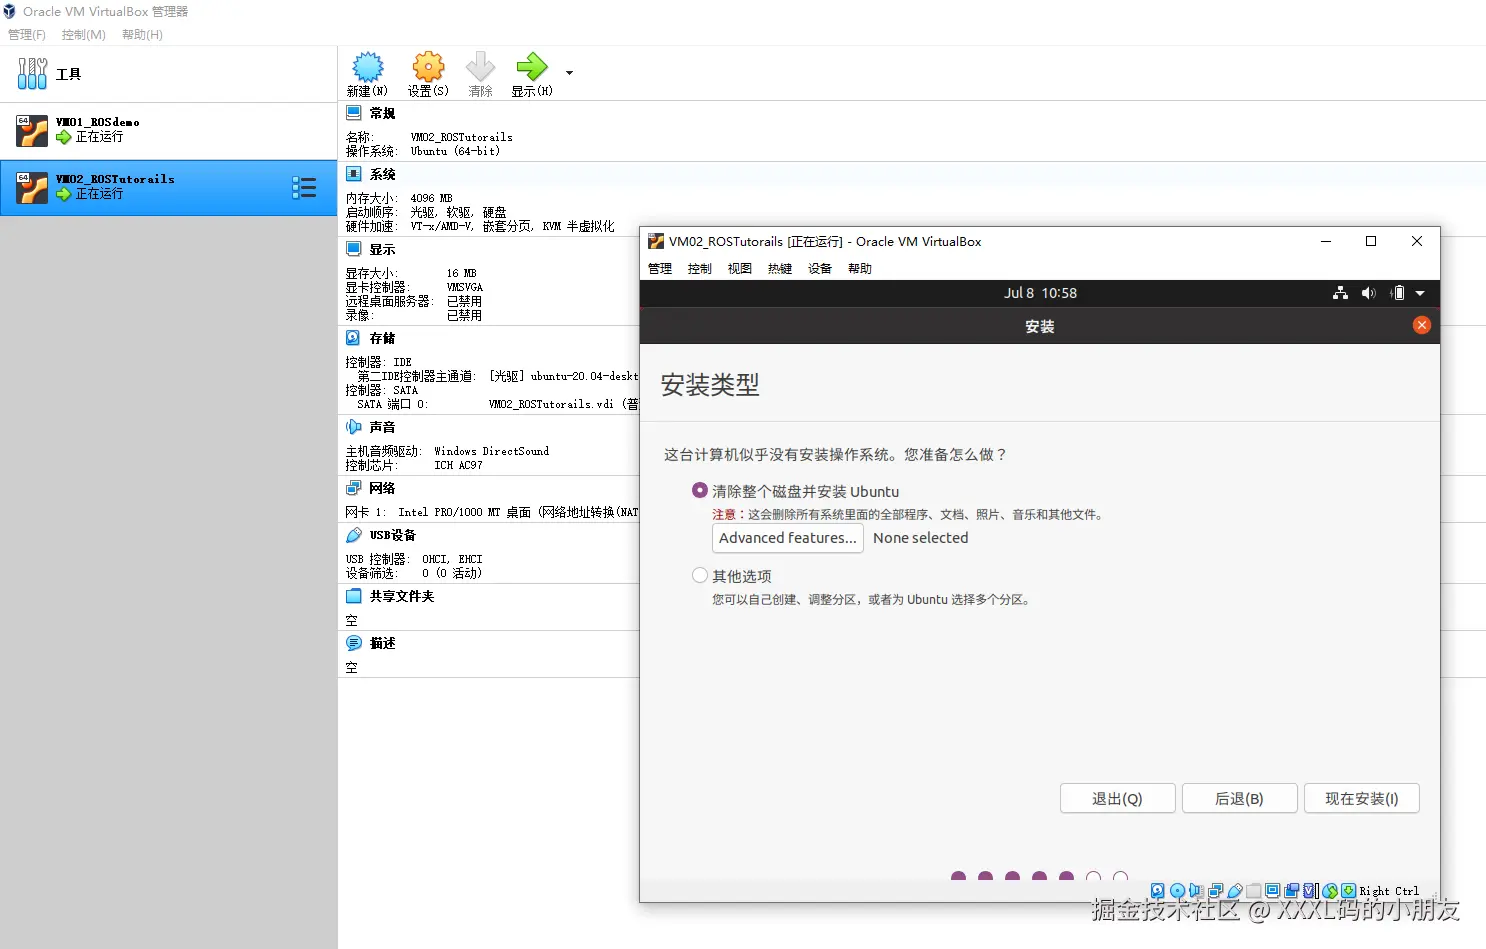Open 控制(M) menu in VirtualBox Manager
1486x949 pixels.
[84, 35]
